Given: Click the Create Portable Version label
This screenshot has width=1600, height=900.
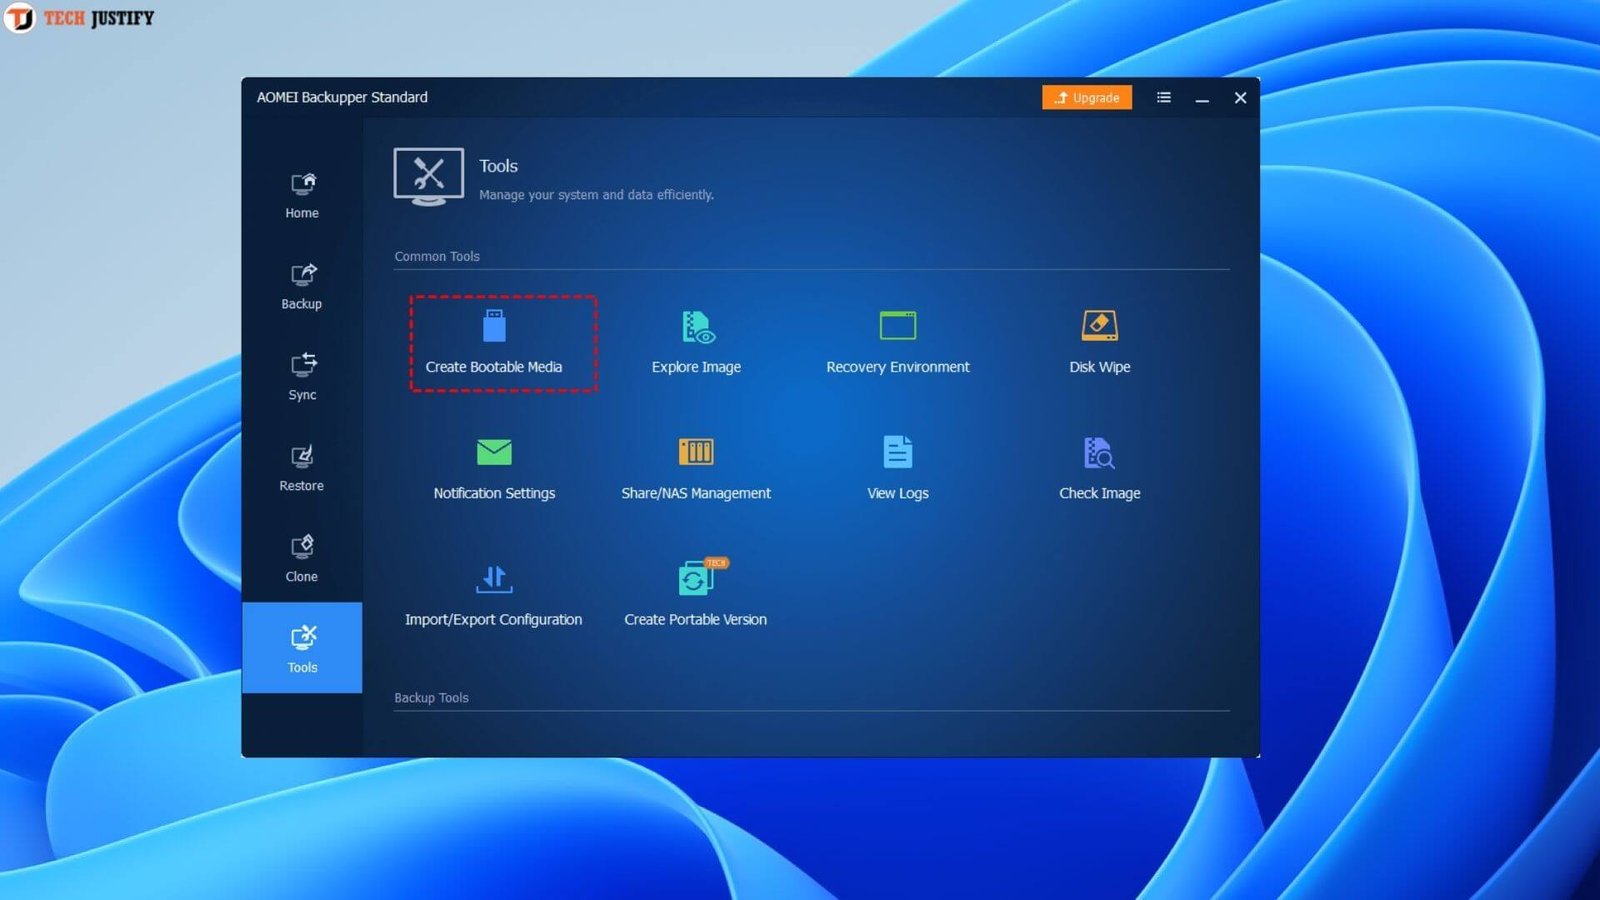Looking at the screenshot, I should pyautogui.click(x=696, y=620).
